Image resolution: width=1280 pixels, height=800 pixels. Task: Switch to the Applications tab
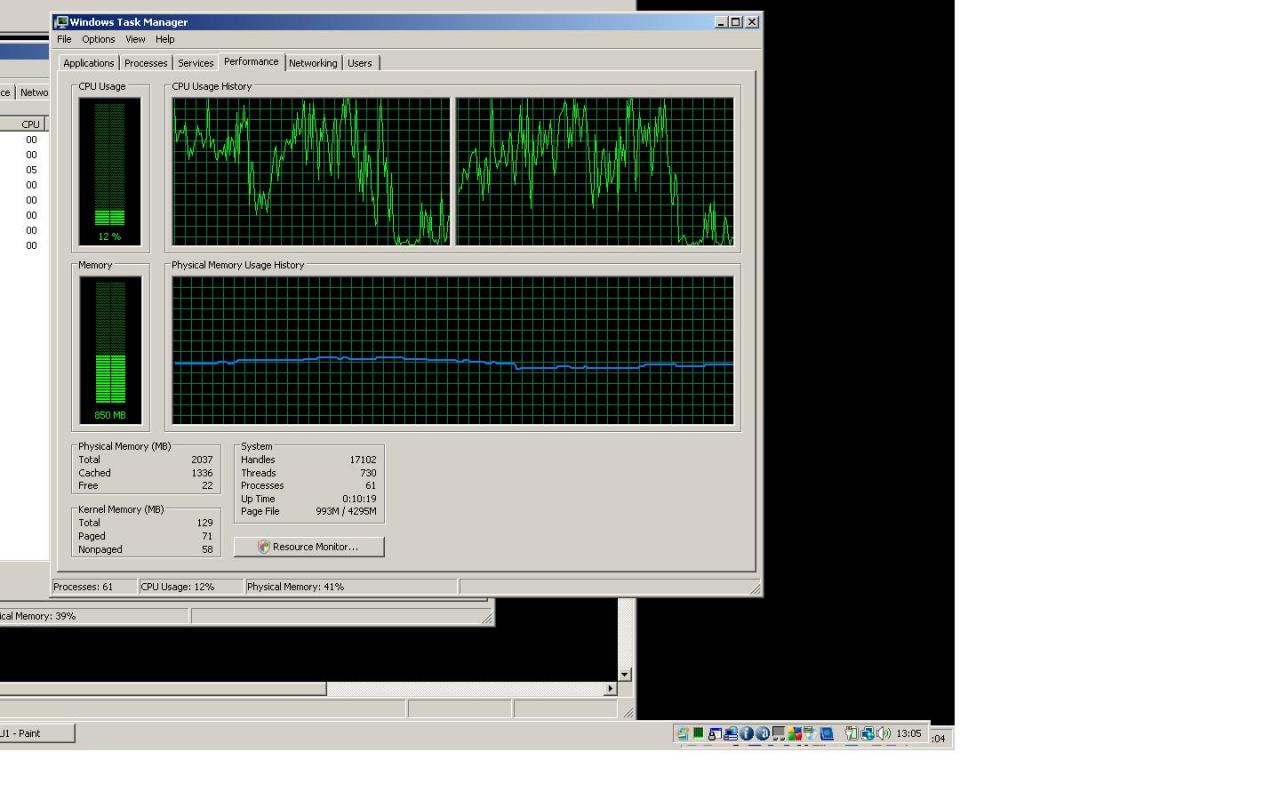tap(88, 63)
